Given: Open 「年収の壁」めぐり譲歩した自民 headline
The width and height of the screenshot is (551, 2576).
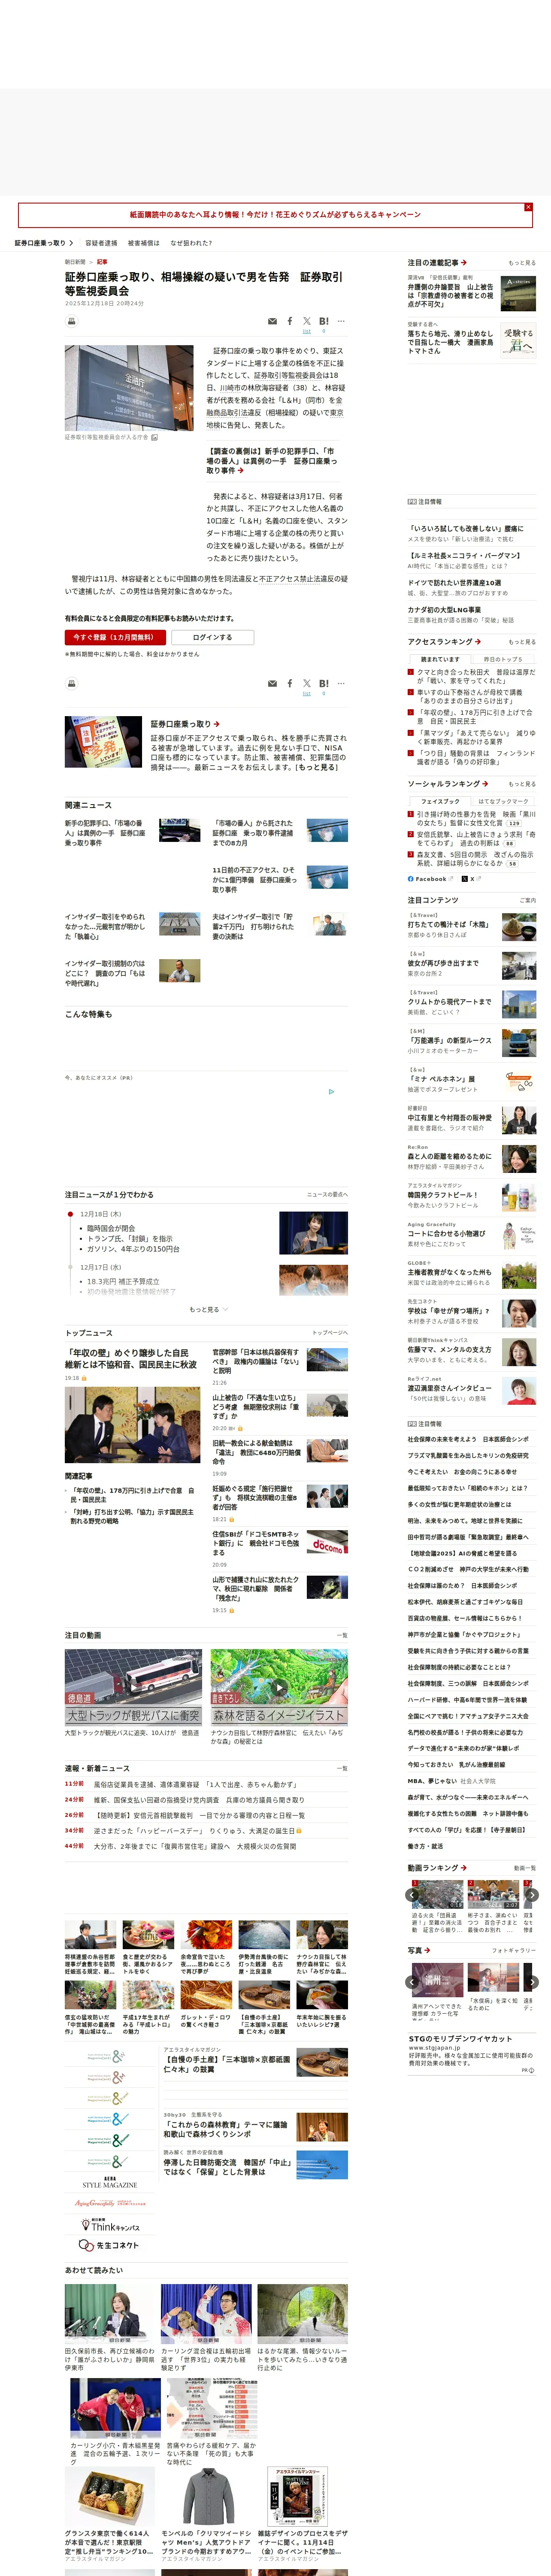Looking at the screenshot, I should click(131, 1359).
